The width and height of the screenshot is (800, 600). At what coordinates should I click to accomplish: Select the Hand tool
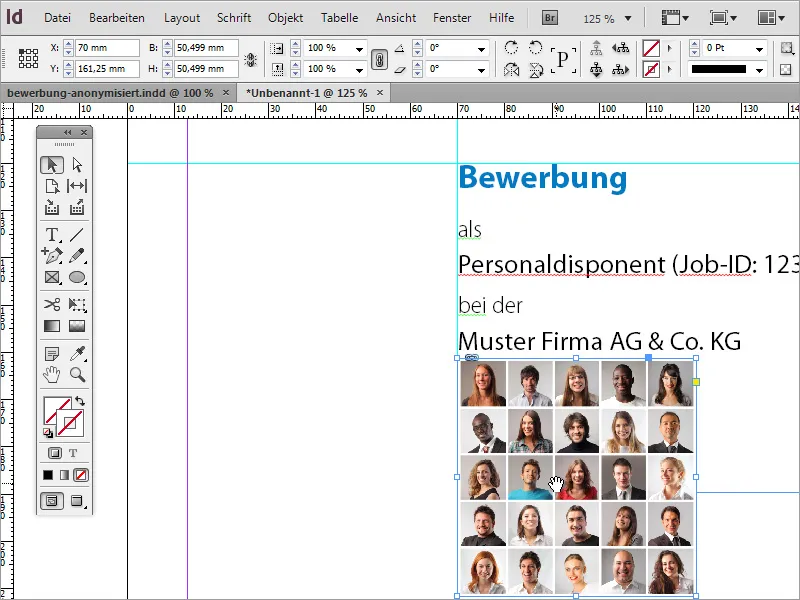click(52, 374)
